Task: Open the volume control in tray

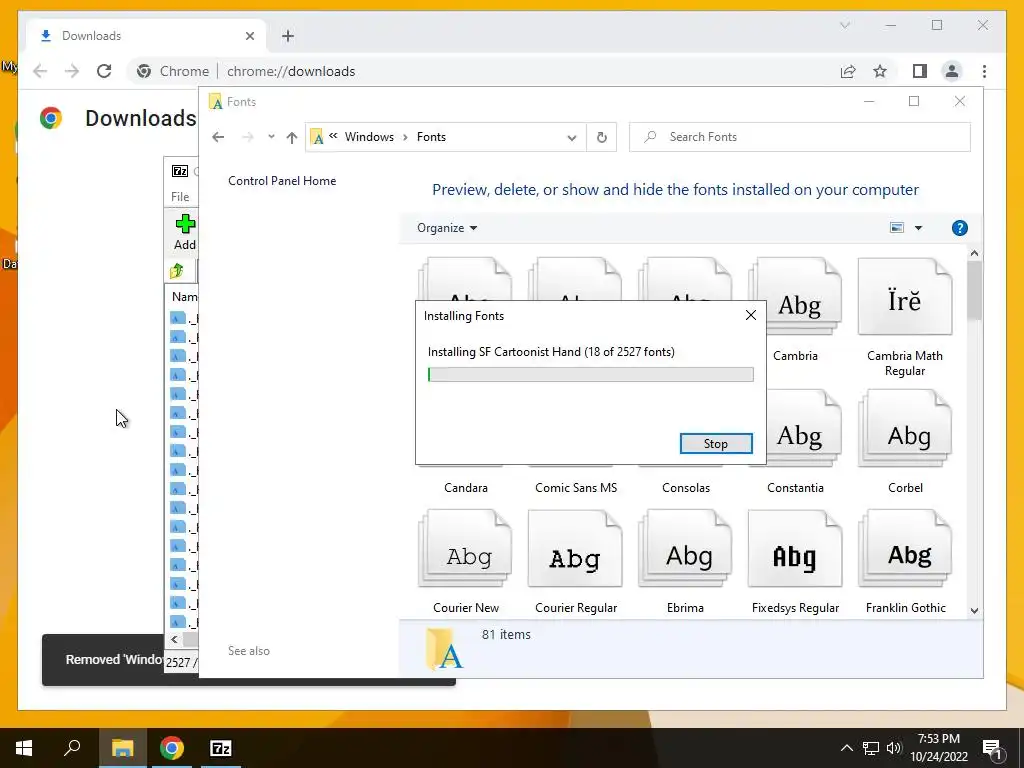Action: point(893,748)
